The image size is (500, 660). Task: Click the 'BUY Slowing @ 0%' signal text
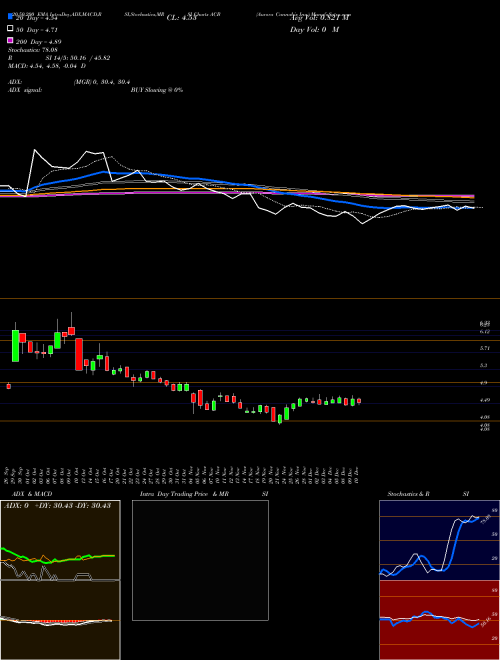coord(157,90)
